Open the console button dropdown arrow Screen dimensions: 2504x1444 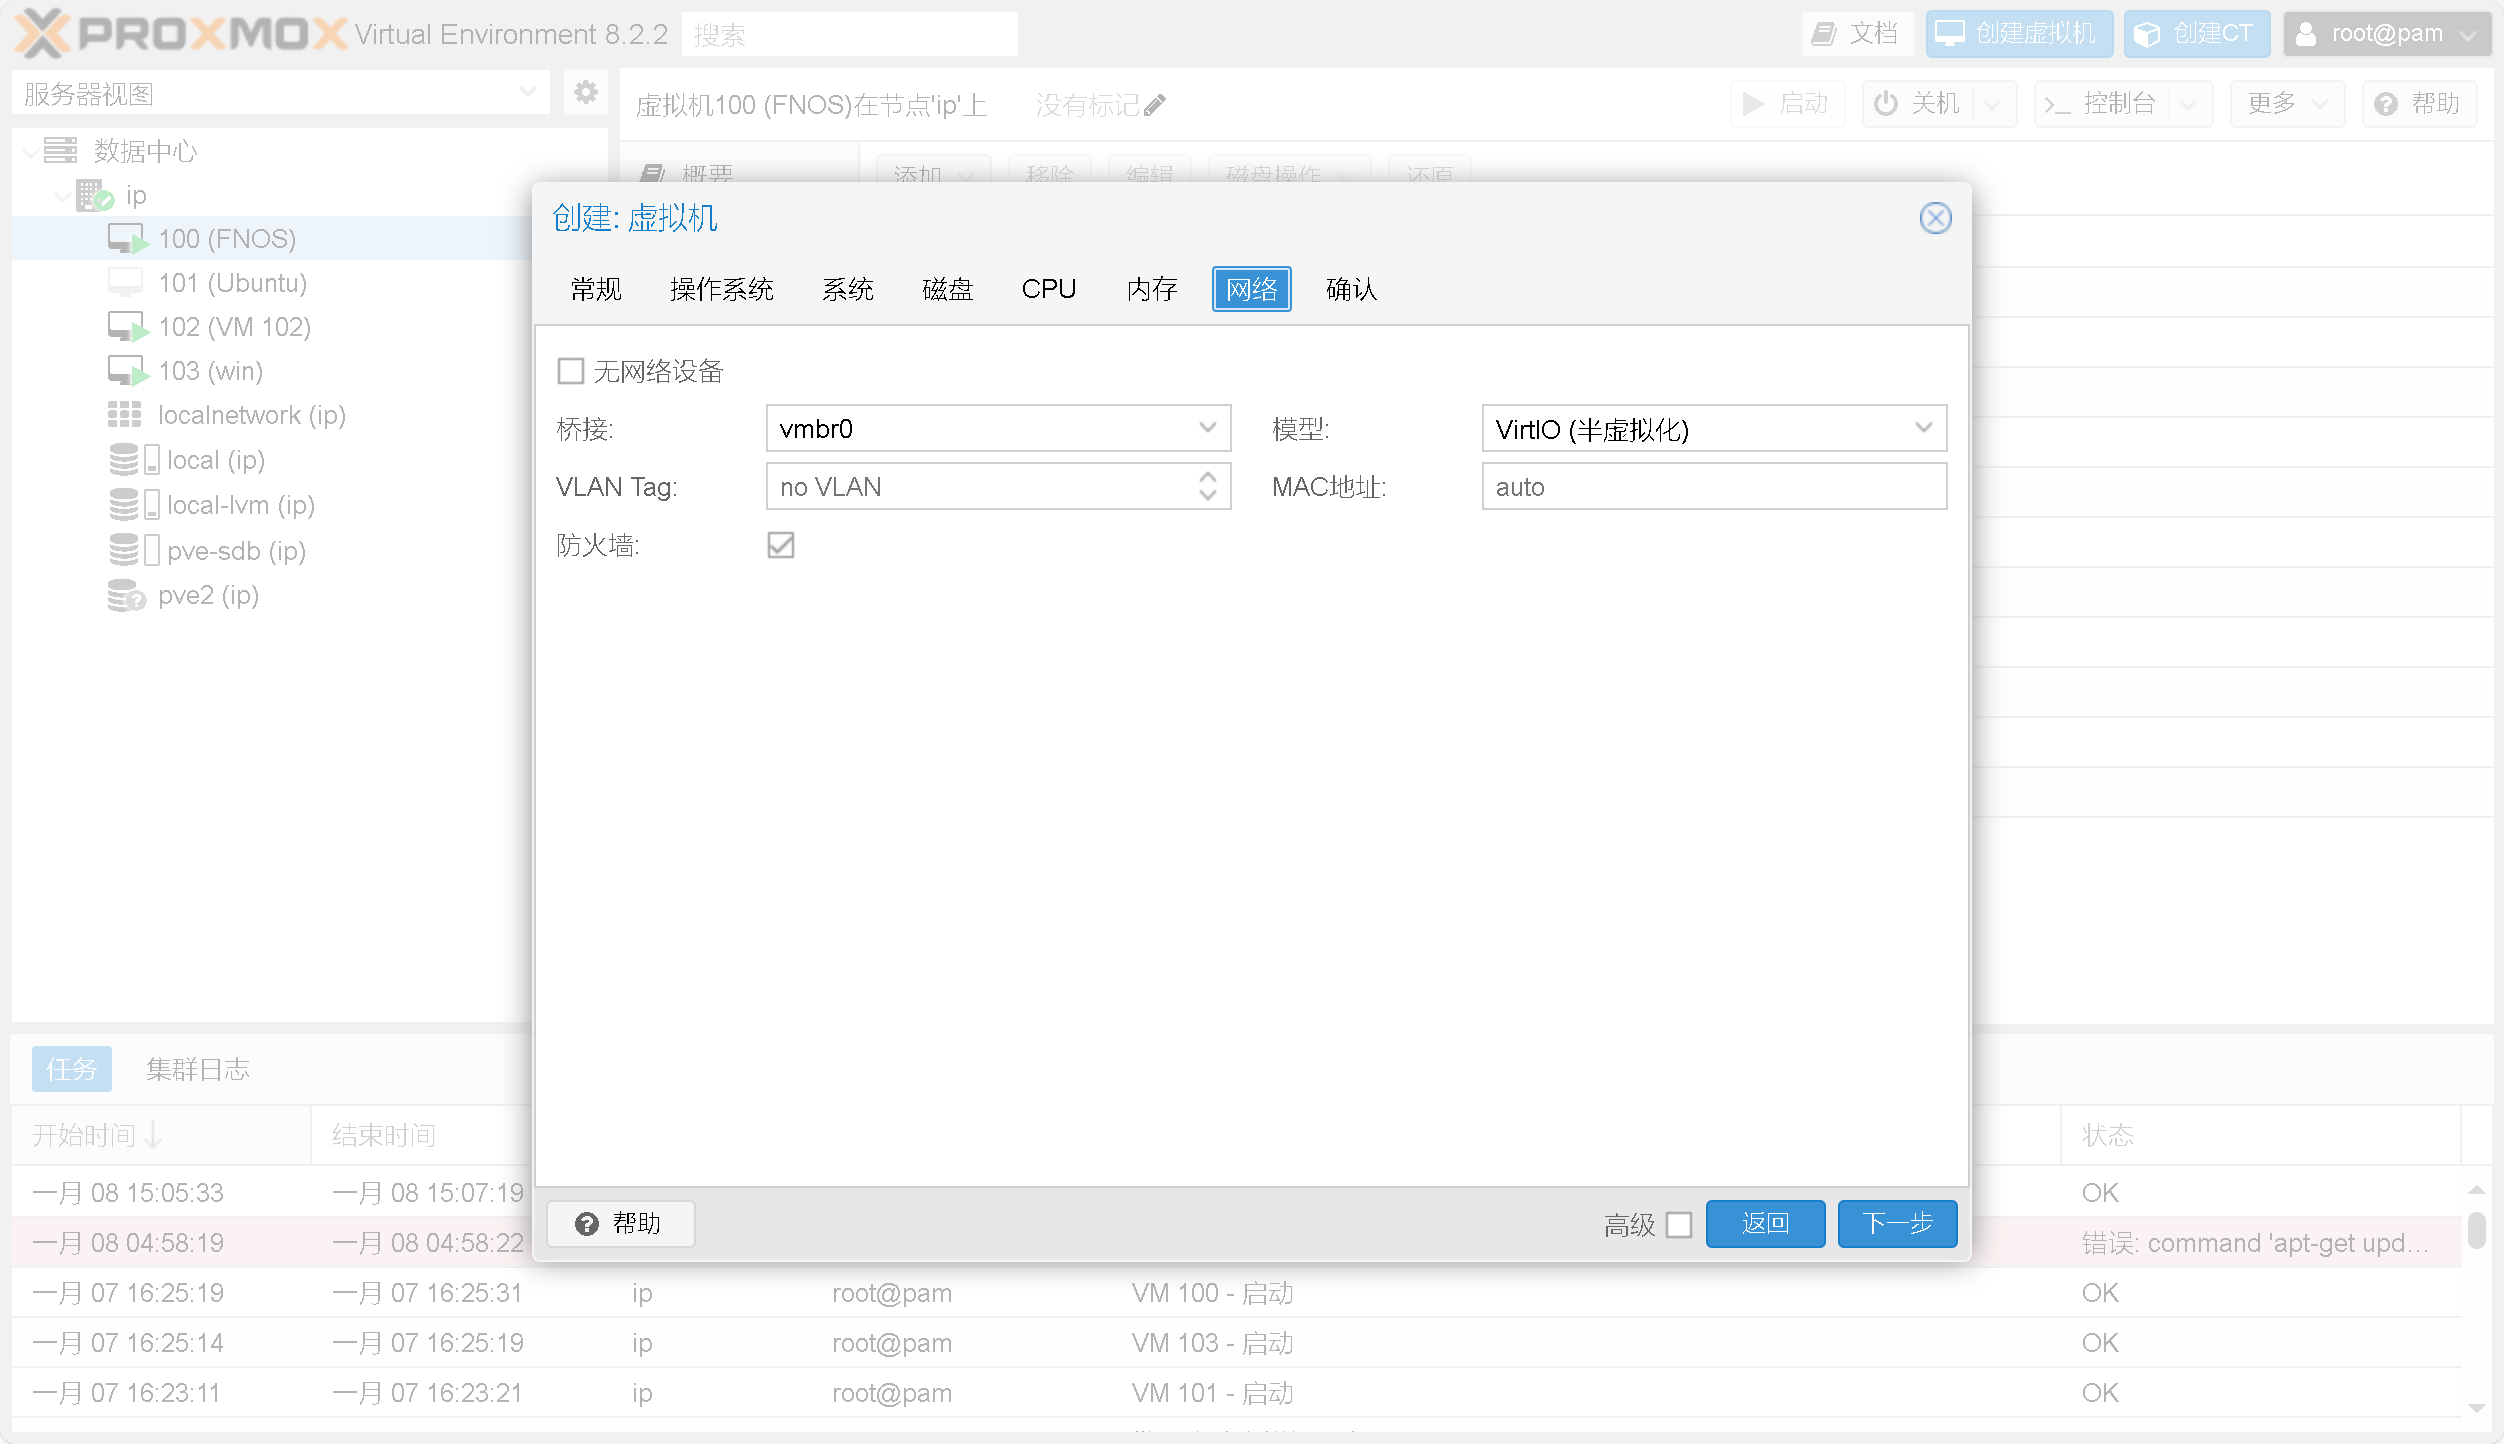[x=2189, y=104]
